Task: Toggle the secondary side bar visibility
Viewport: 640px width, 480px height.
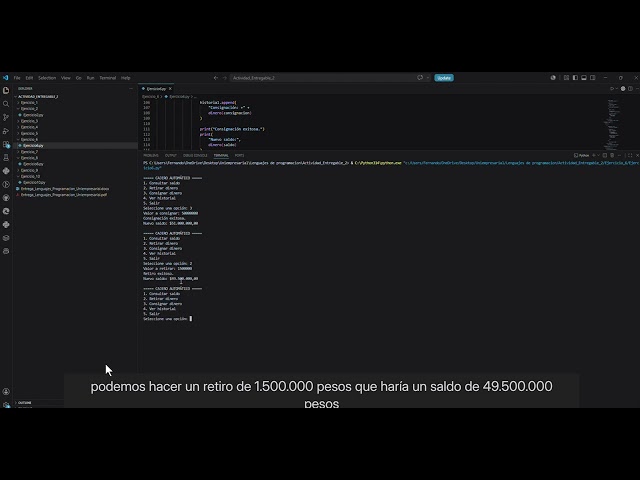Action: (x=593, y=78)
